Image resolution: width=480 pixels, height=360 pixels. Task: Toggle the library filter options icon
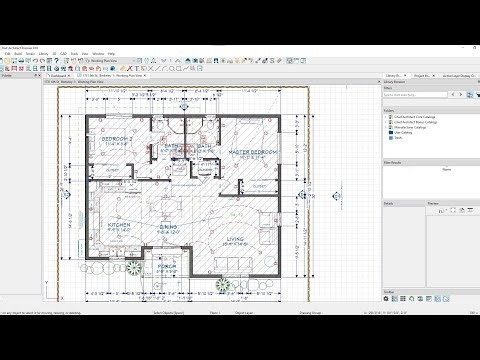click(x=470, y=95)
